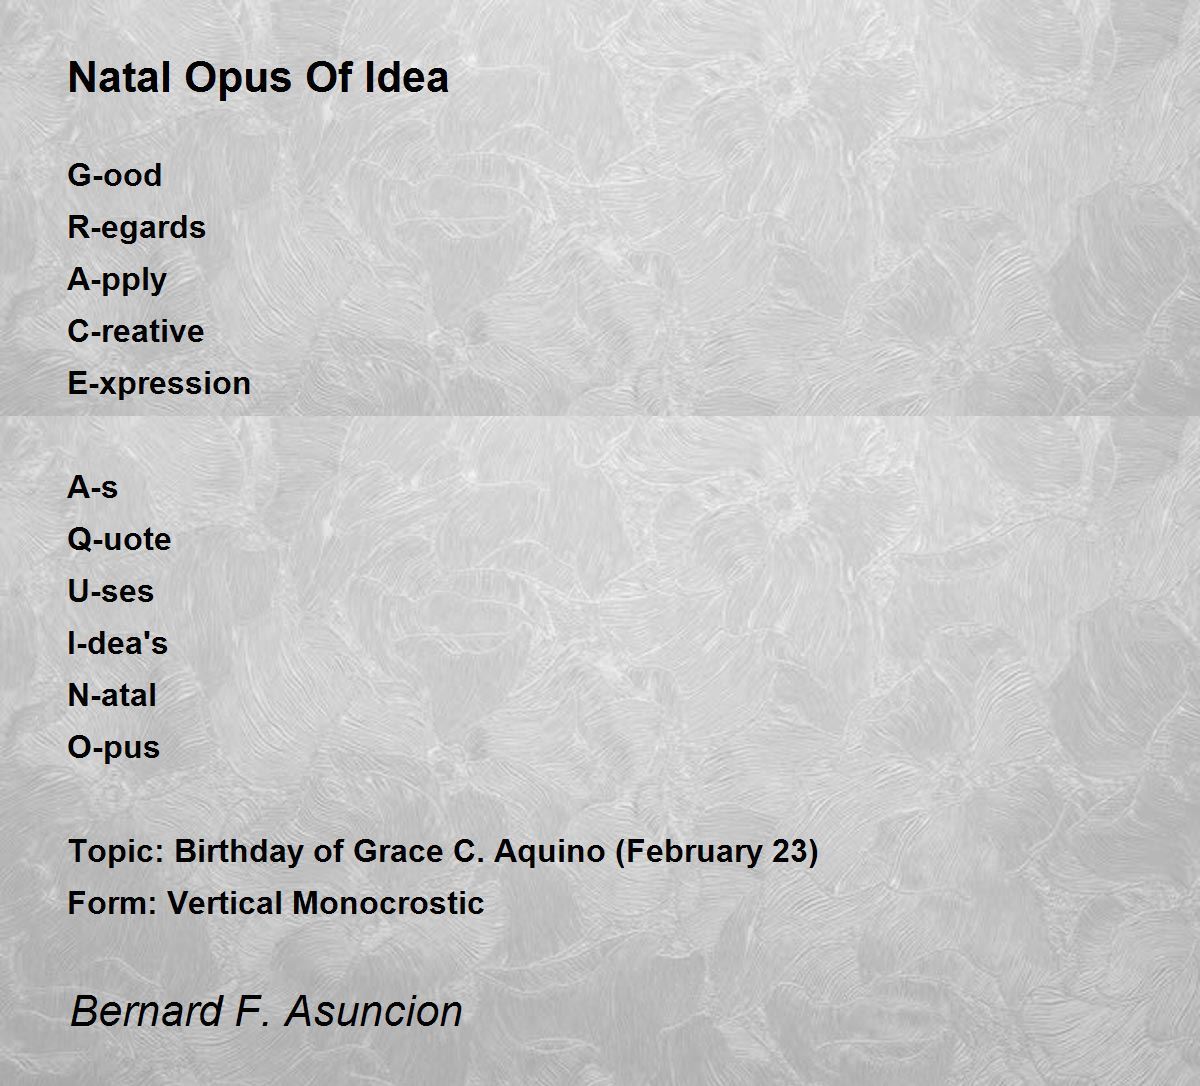Click the line A-s
Viewport: 1200px width, 1086px height.
(x=92, y=487)
